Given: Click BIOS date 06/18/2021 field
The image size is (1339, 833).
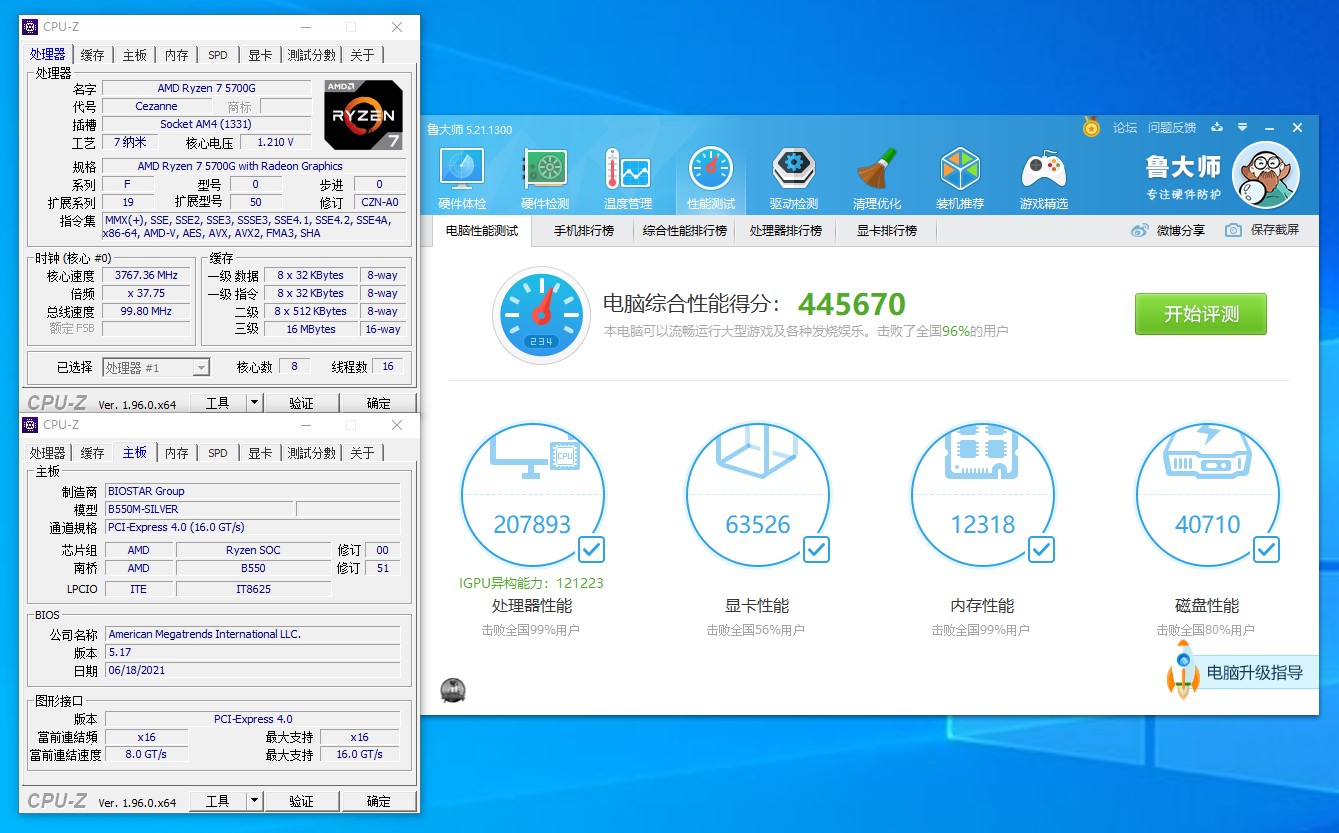Looking at the screenshot, I should [252, 671].
